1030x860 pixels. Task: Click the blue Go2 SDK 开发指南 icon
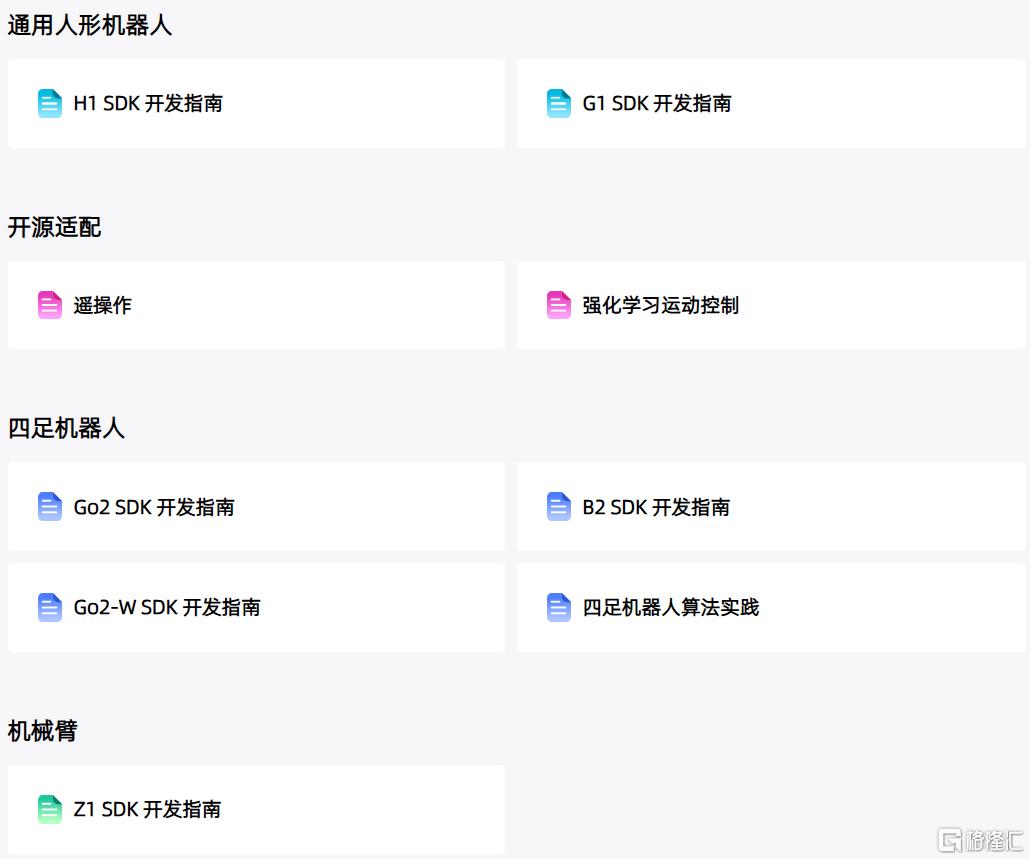tap(49, 507)
